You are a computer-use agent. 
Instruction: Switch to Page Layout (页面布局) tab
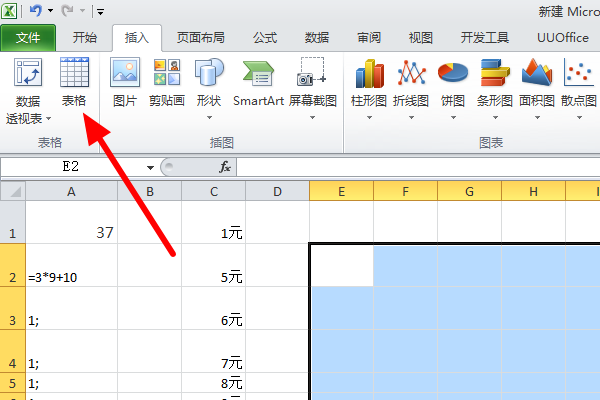[x=201, y=38]
